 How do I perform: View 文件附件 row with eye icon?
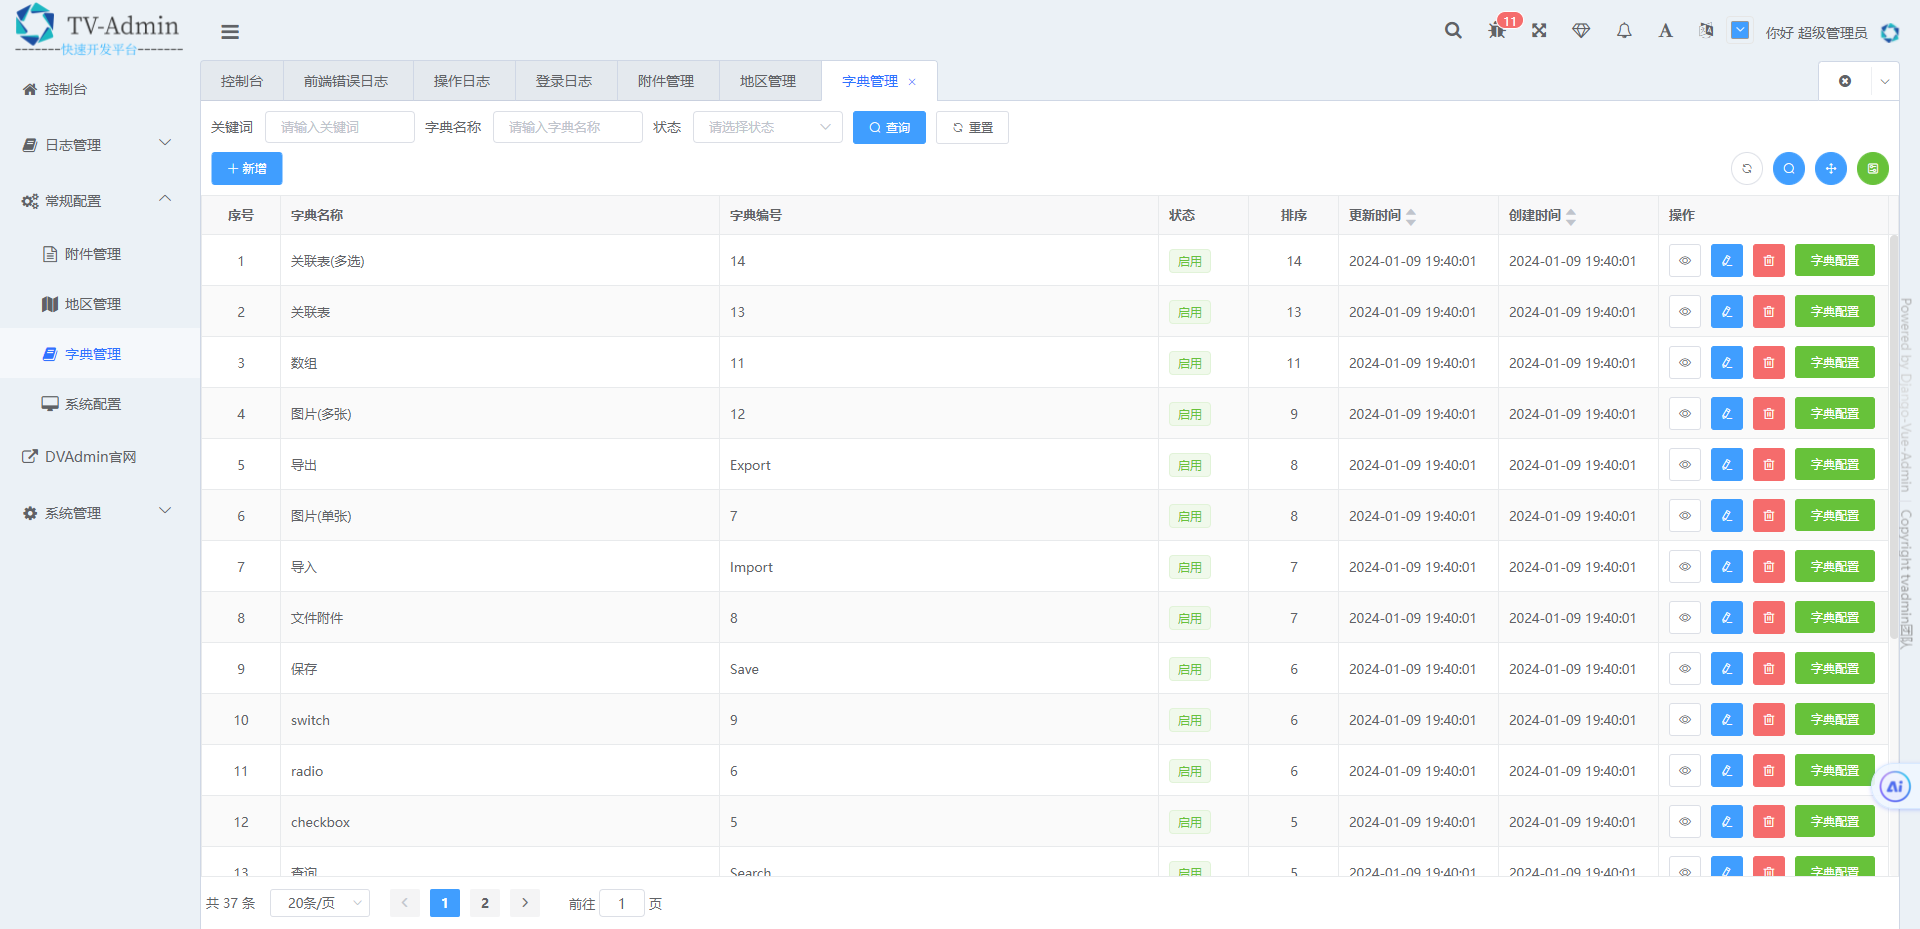[x=1685, y=618]
